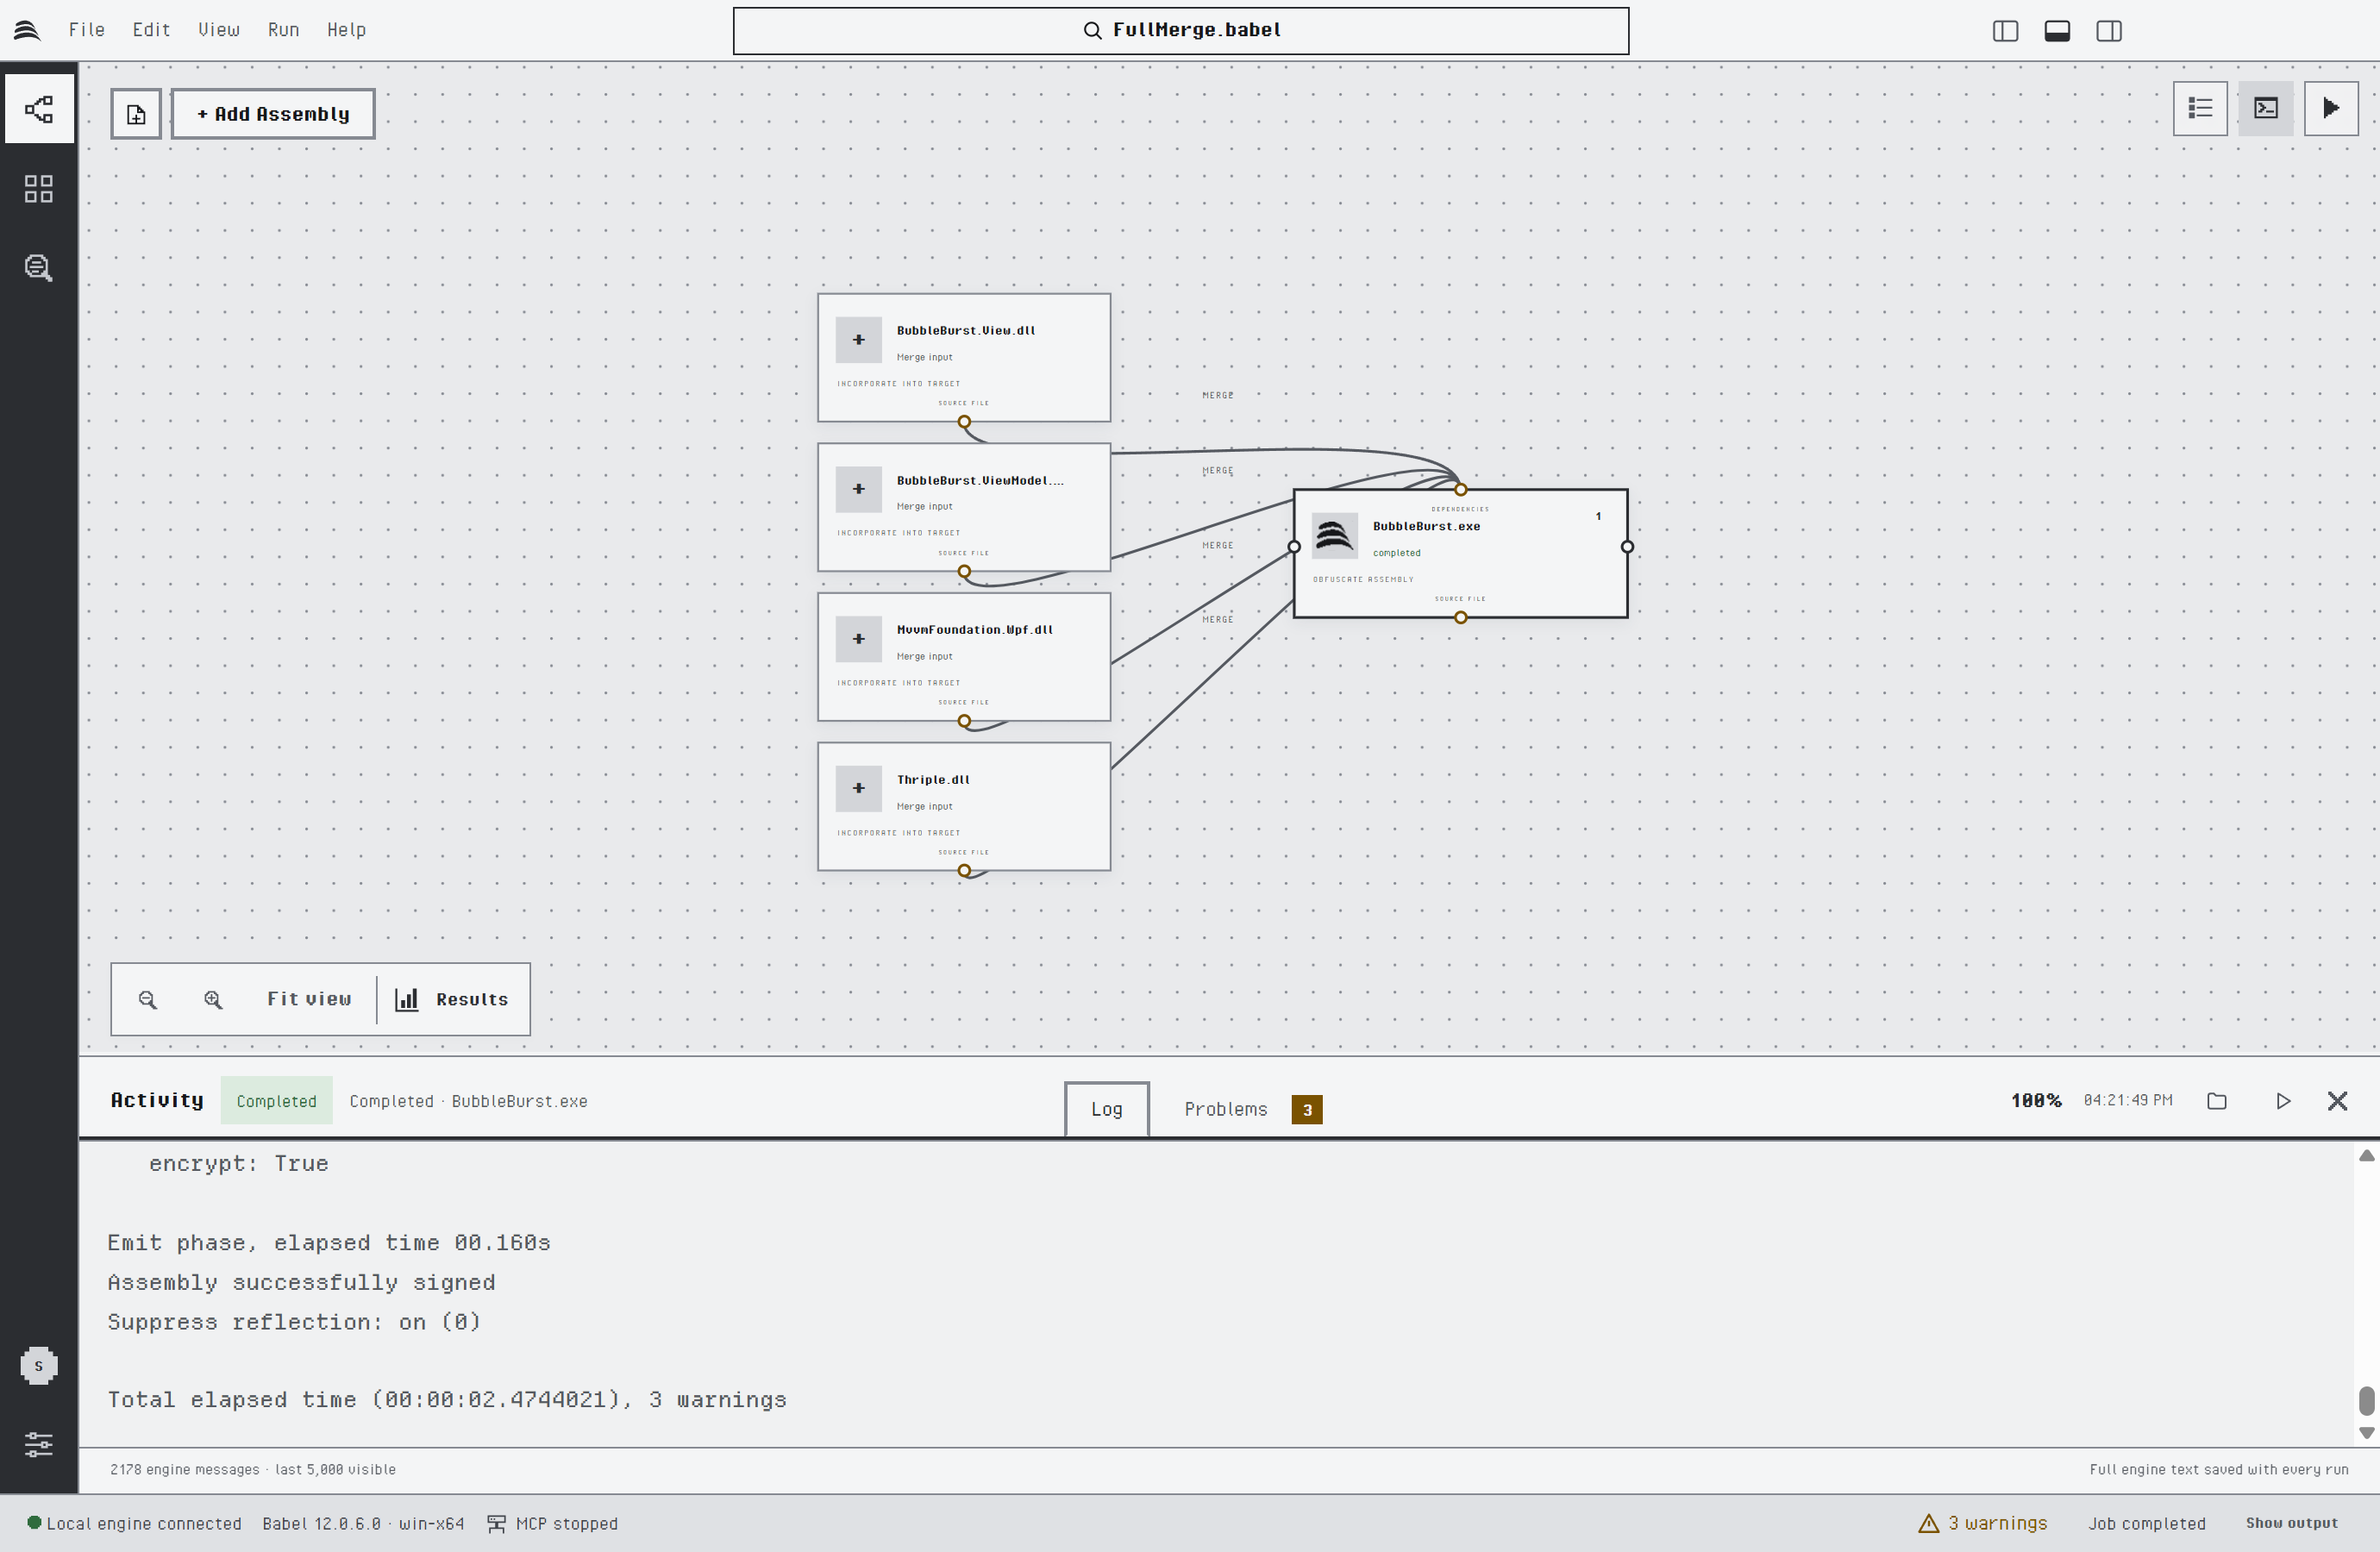The height and width of the screenshot is (1552, 2380).
Task: Select the BubbleBurst.exe node
Action: [1460, 553]
